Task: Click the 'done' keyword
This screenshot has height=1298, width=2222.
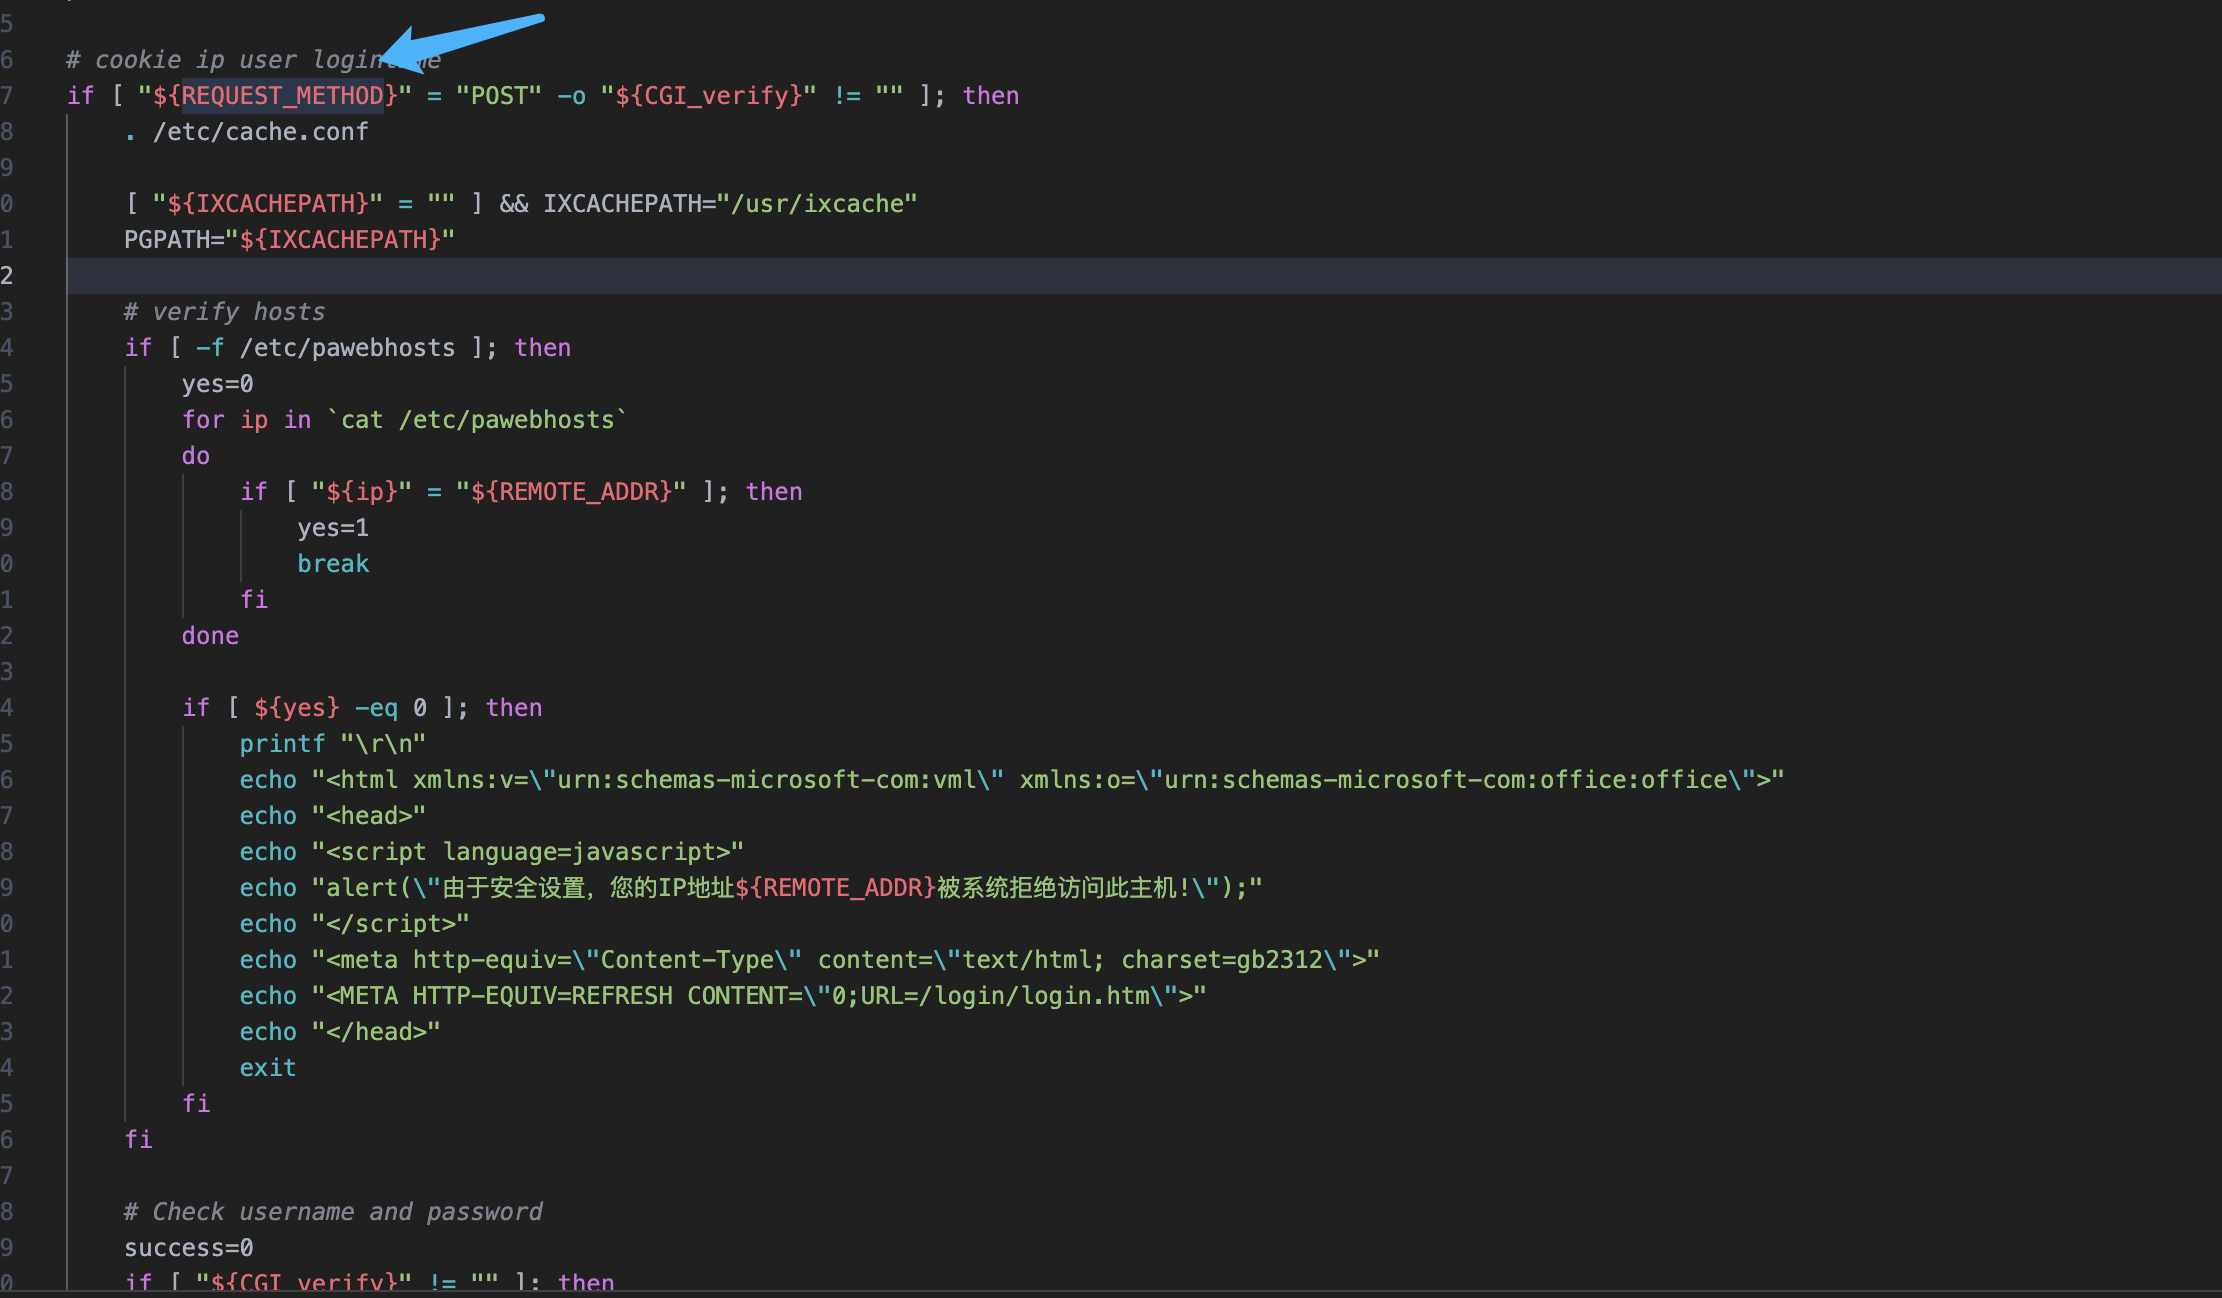Action: [210, 636]
